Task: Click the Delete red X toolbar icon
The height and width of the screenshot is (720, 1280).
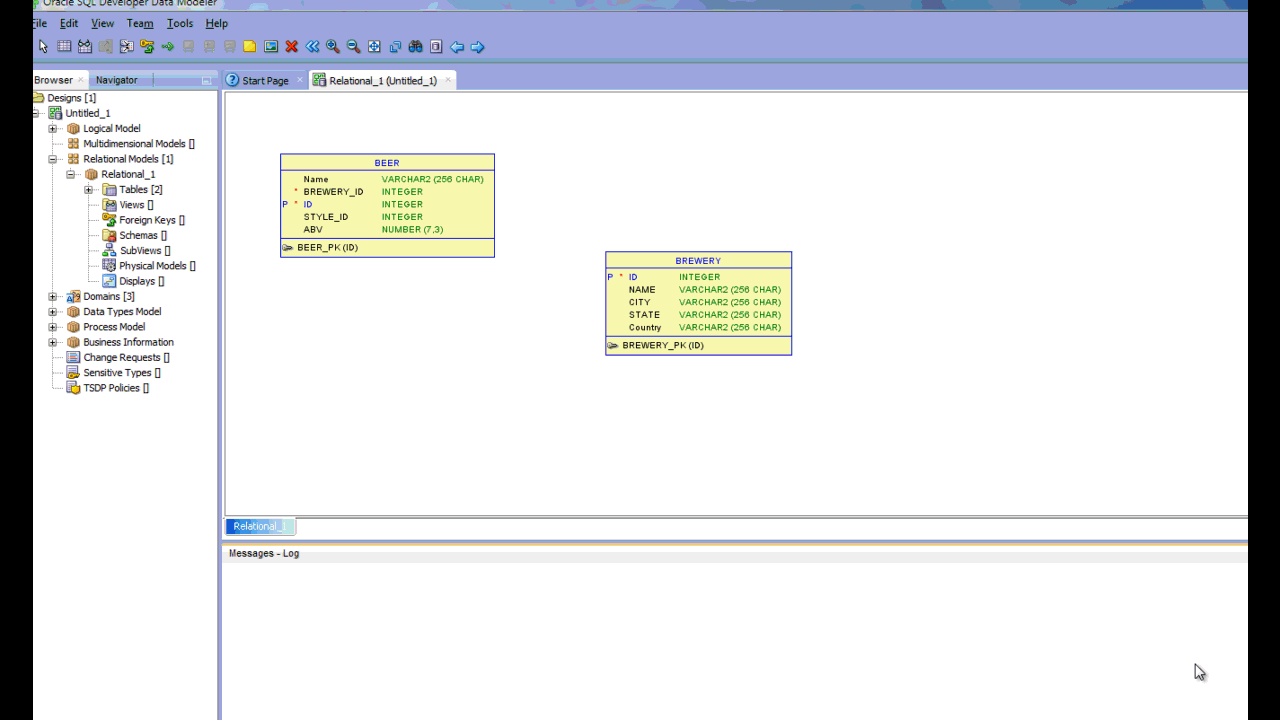Action: (x=291, y=46)
